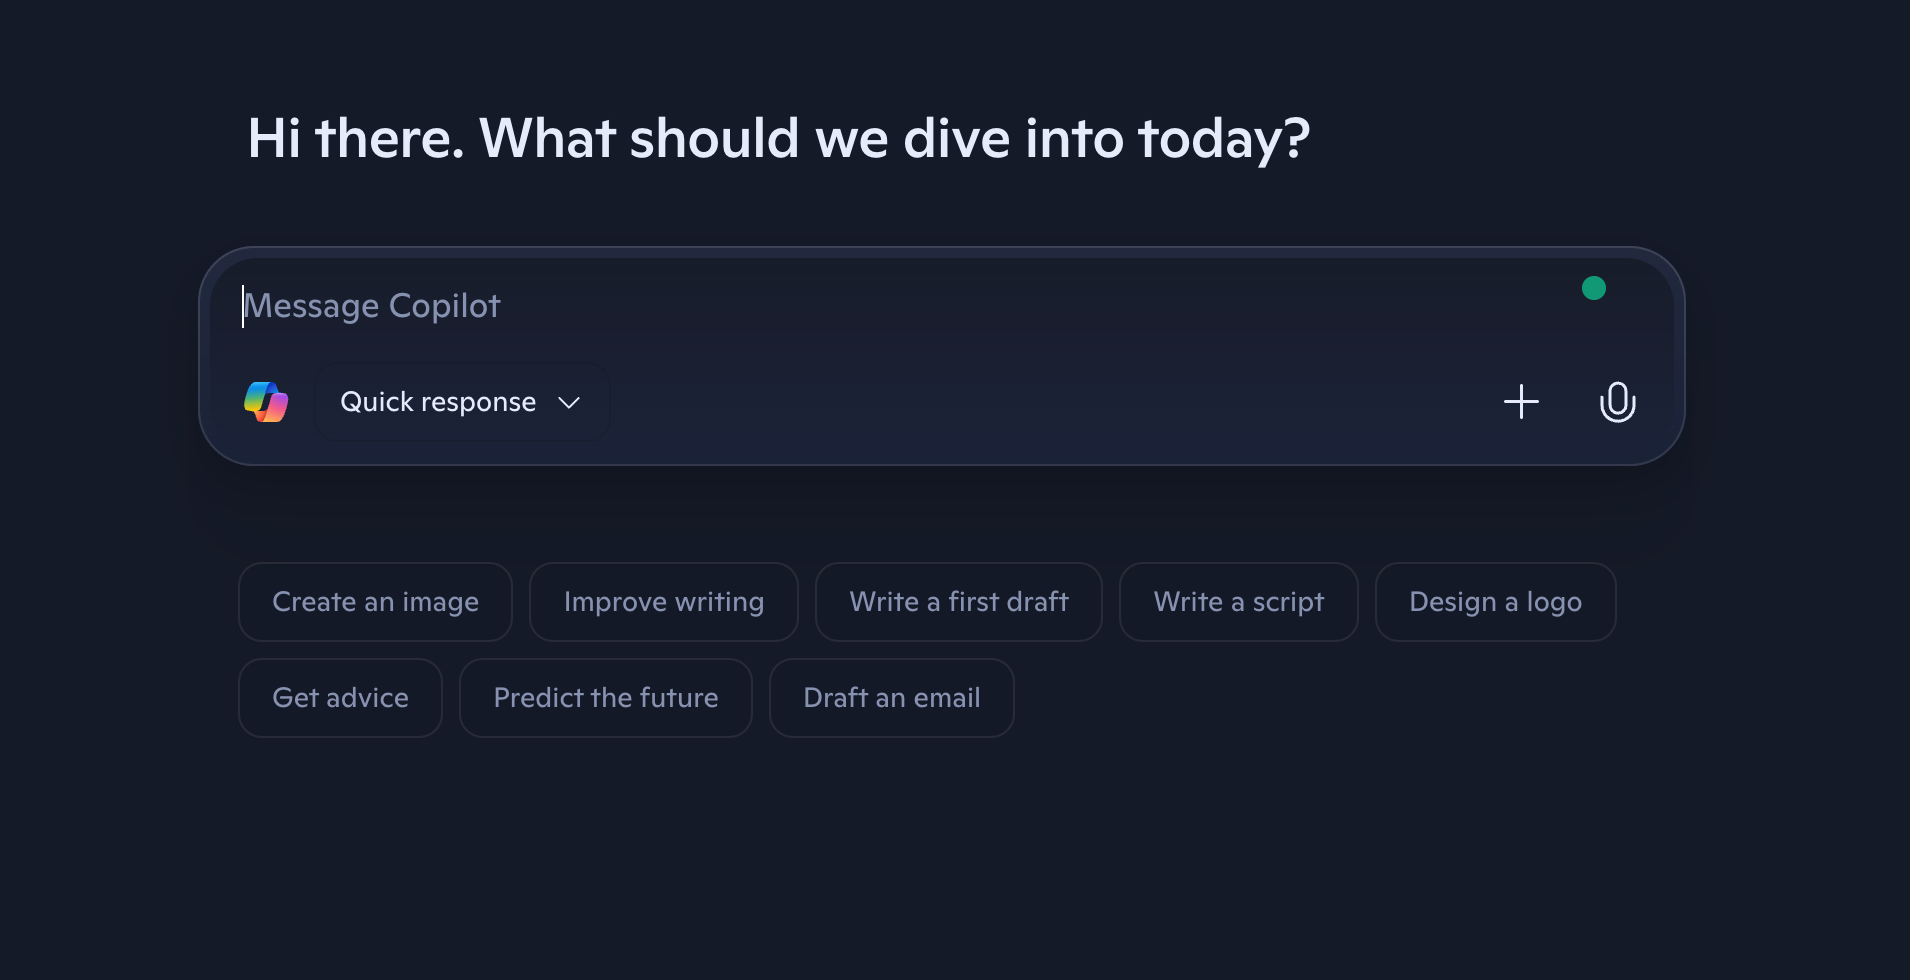This screenshot has width=1910, height=980.
Task: Choose Design a logo
Action: 1495,601
